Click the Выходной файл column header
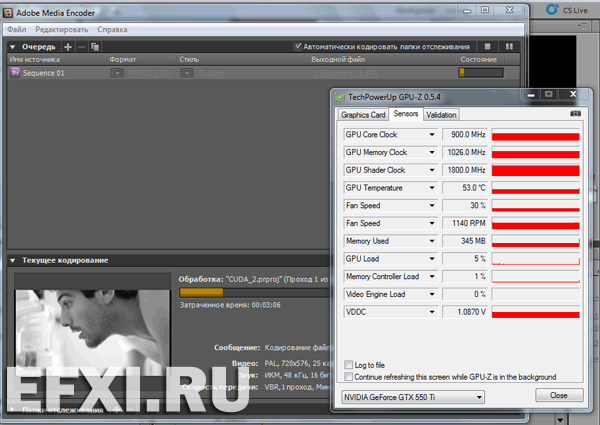This screenshot has width=600, height=425. (x=338, y=59)
